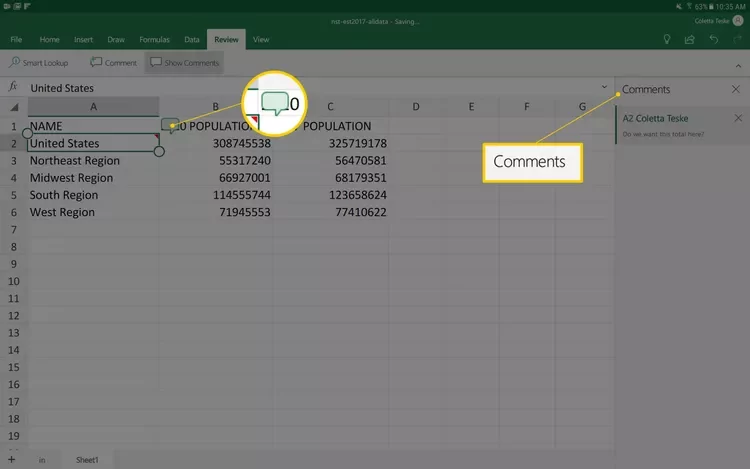
Task: Add a new Comment via ribbon button
Action: tap(113, 62)
